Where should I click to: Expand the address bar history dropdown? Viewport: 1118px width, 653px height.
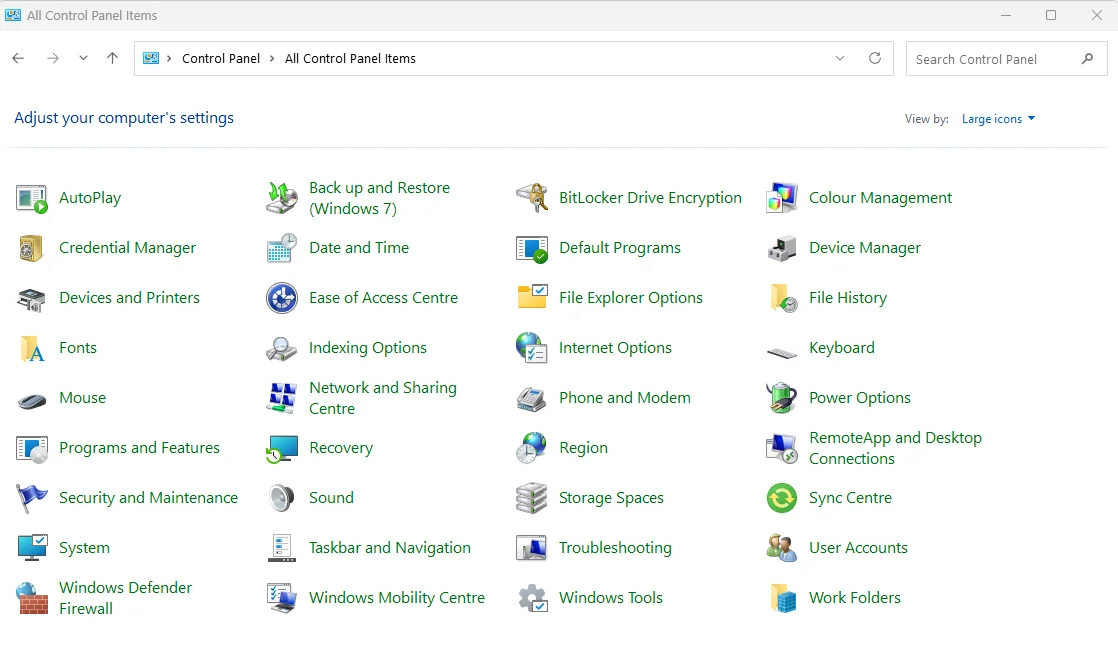pyautogui.click(x=840, y=58)
